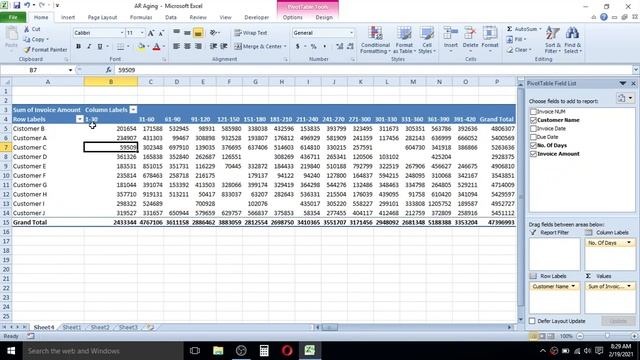Click the Windows search box
The image size is (640, 360).
tap(103, 351)
